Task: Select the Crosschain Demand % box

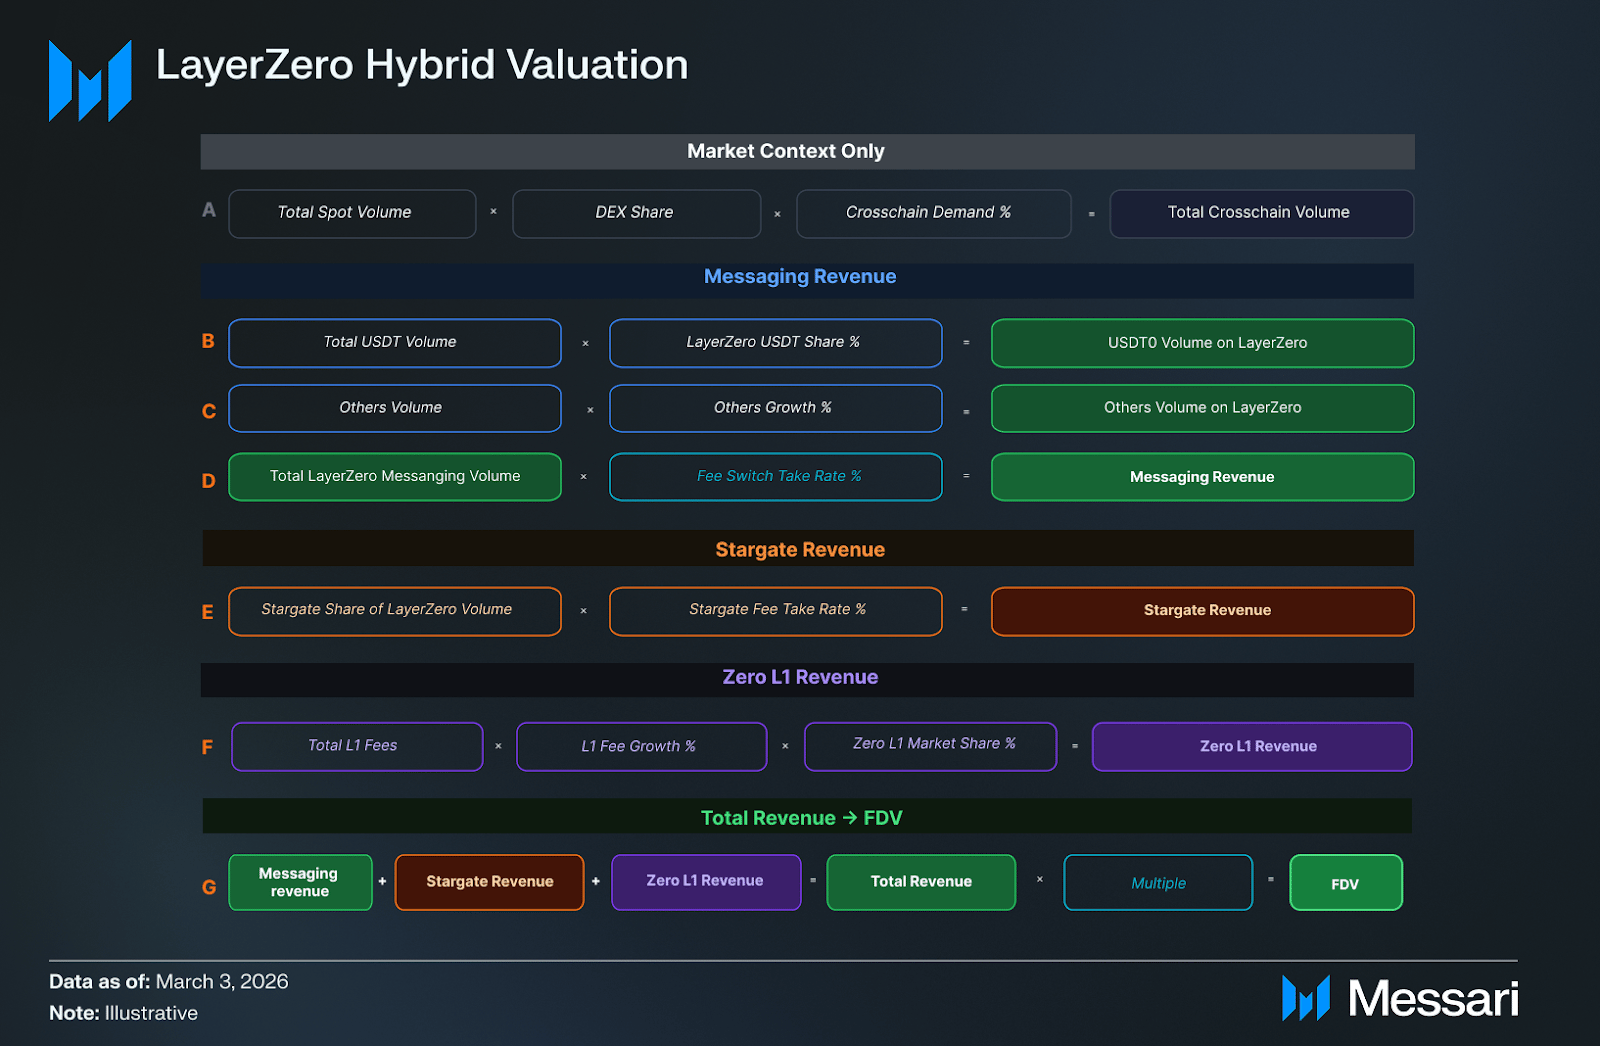Action: (x=932, y=213)
